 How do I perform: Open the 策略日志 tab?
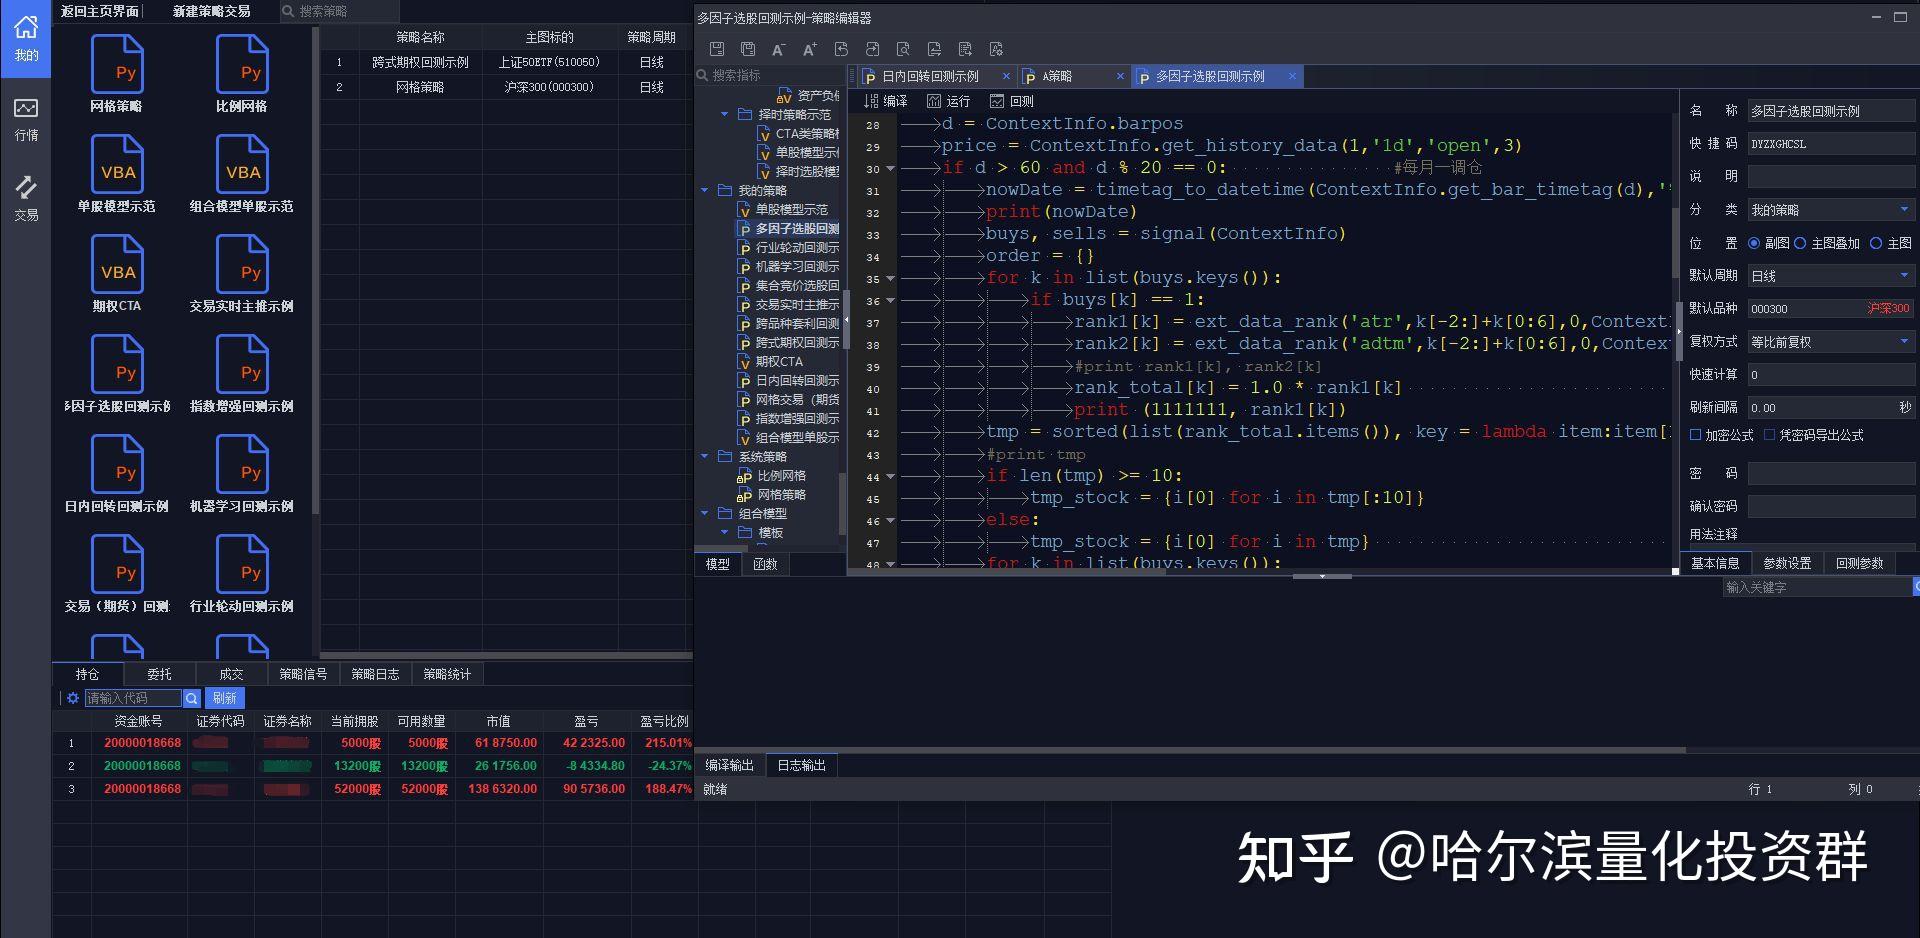(375, 674)
